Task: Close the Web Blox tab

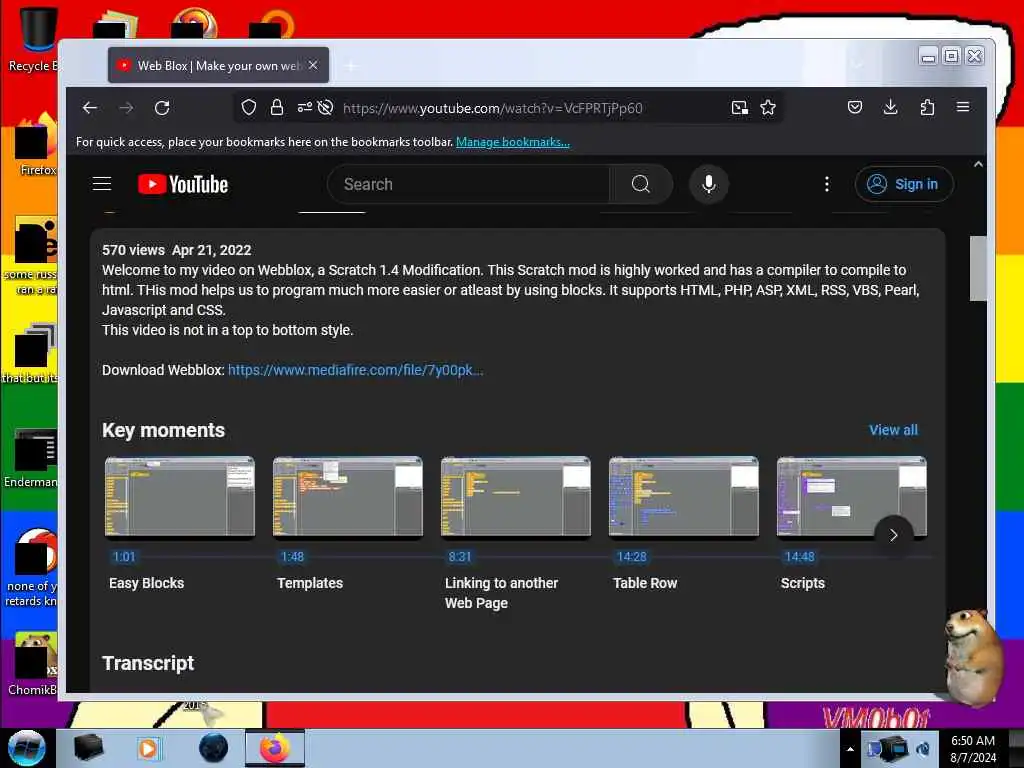Action: click(313, 65)
